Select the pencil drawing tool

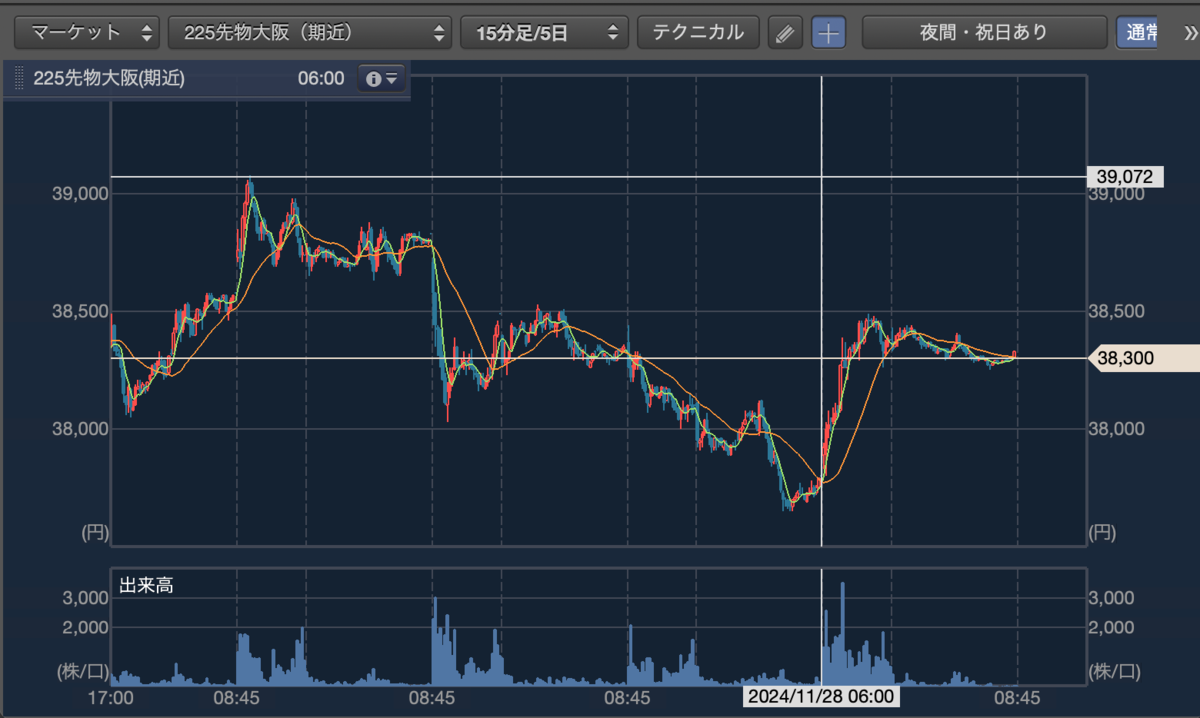pos(785,33)
